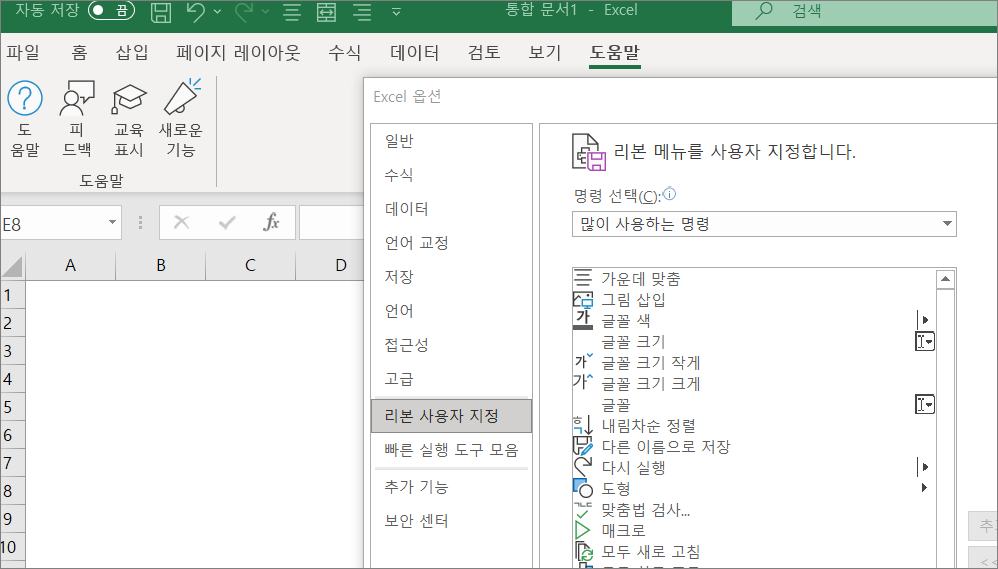Viewport: 998px width, 569px height.
Task: Click the Save floppy disk icon
Action: (161, 11)
